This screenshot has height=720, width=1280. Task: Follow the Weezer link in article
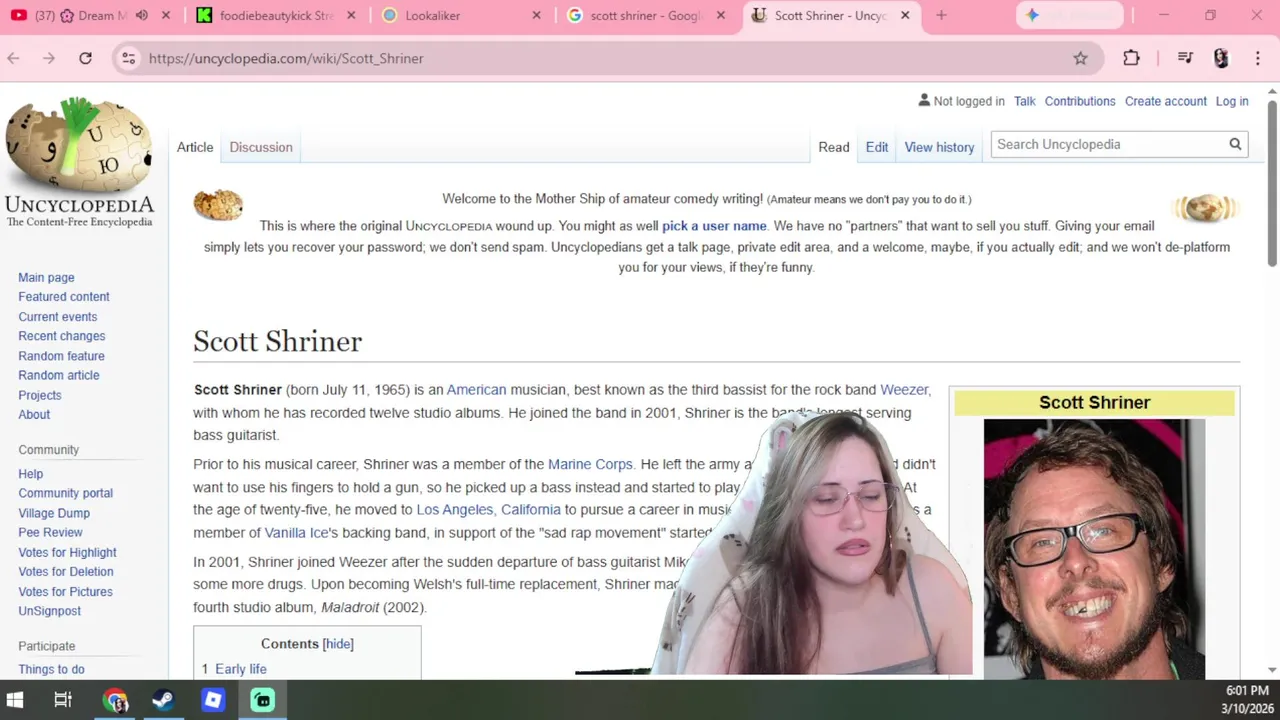tap(904, 390)
